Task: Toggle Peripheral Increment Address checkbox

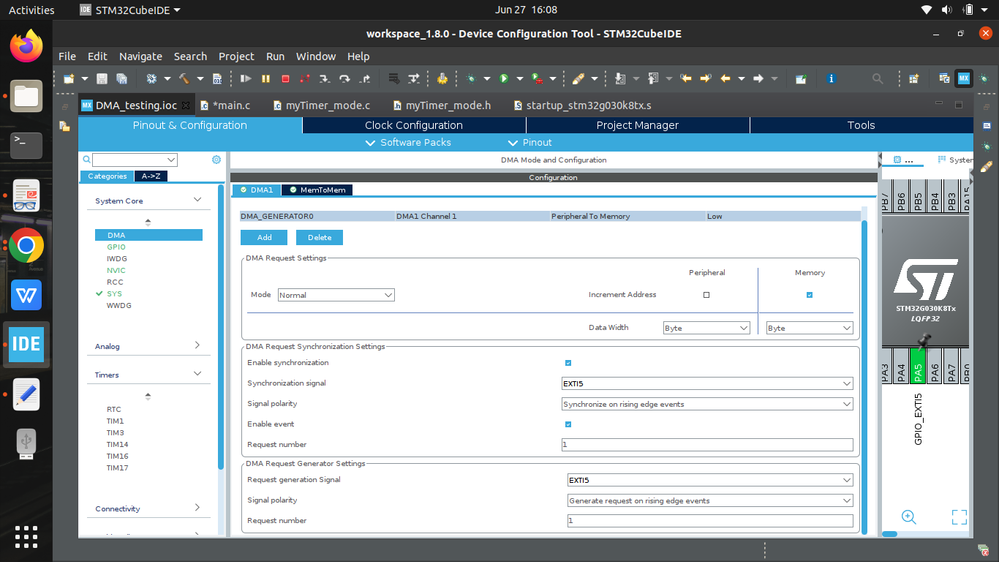Action: coord(706,295)
